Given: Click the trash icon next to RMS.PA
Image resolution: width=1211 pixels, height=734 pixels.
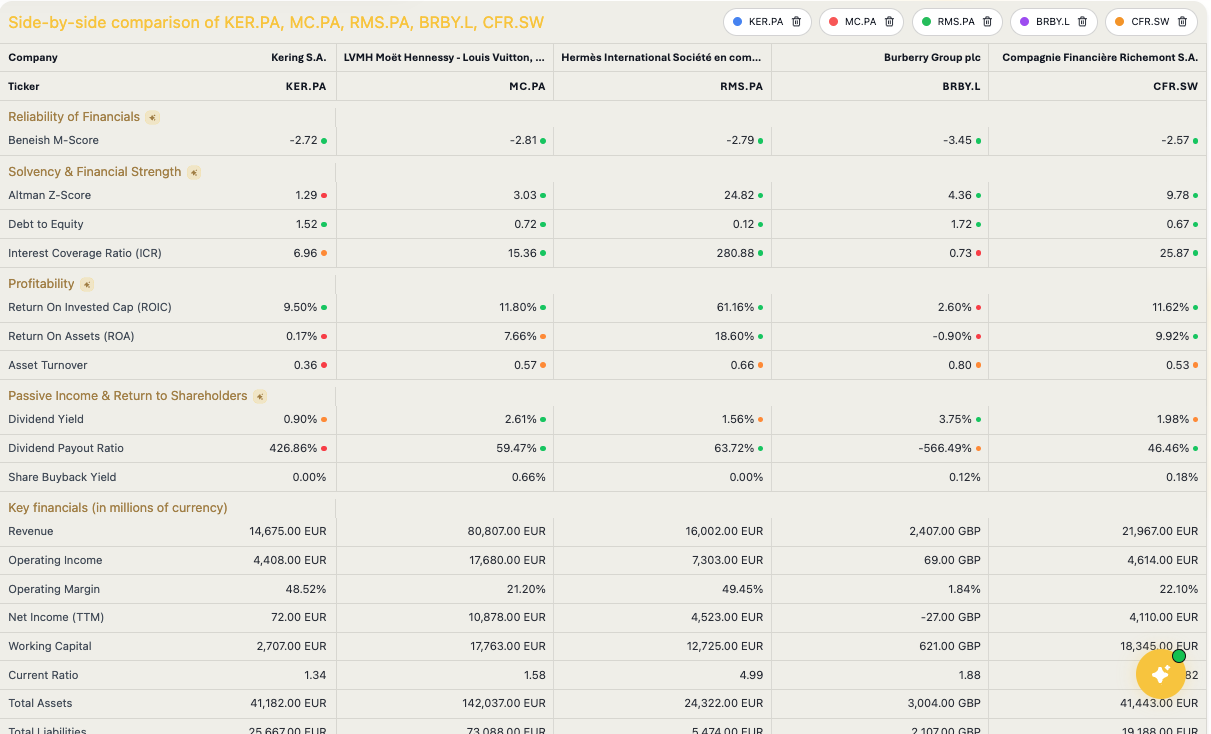Looking at the screenshot, I should (x=987, y=21).
